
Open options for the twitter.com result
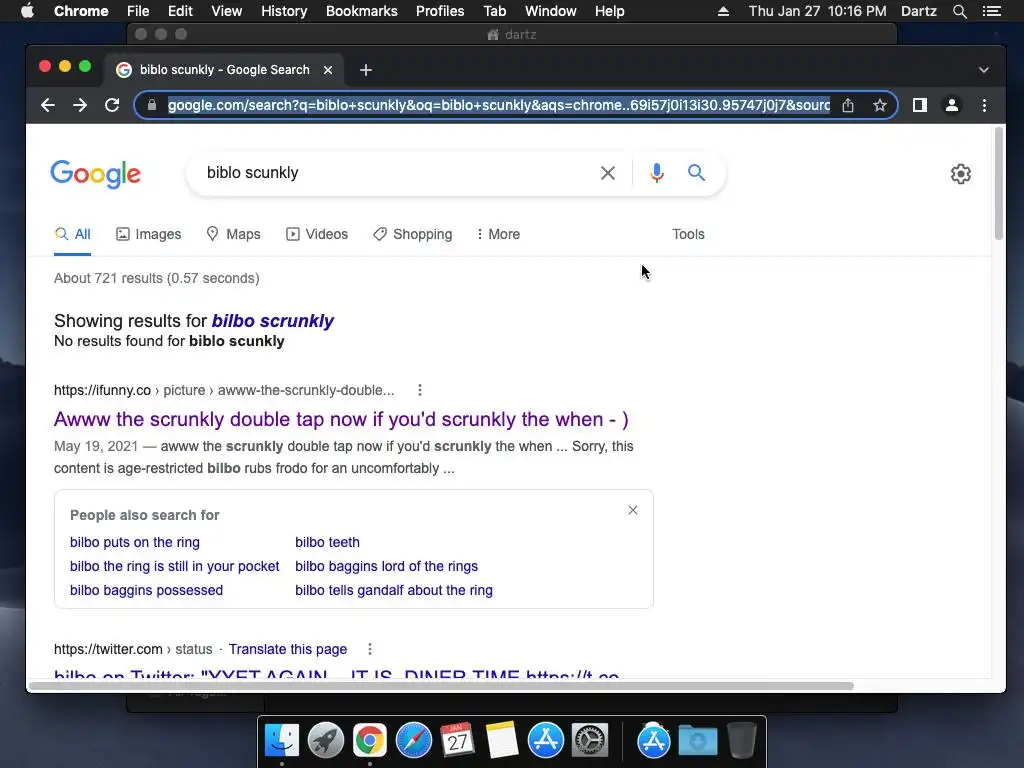[370, 649]
